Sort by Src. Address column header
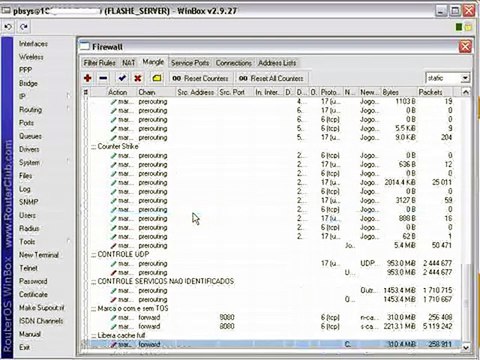The width and height of the screenshot is (480, 360). pos(196,92)
